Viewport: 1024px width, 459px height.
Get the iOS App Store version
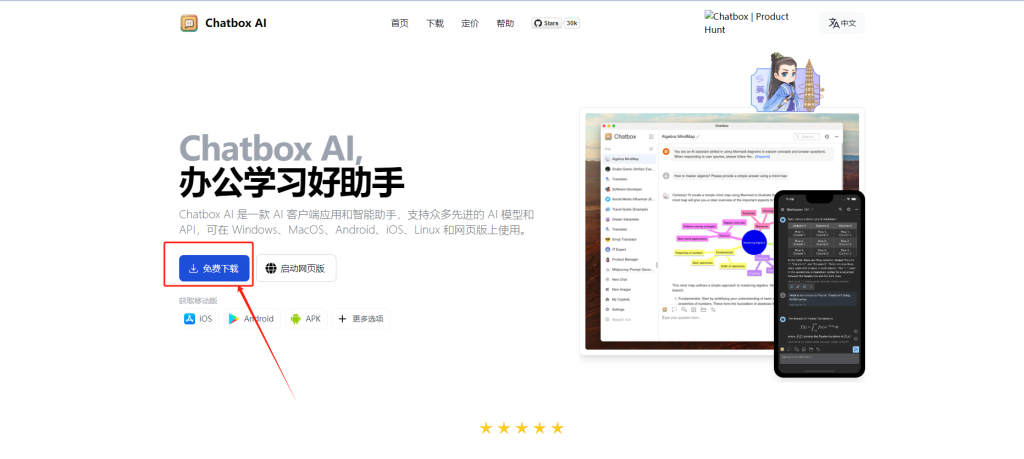199,319
